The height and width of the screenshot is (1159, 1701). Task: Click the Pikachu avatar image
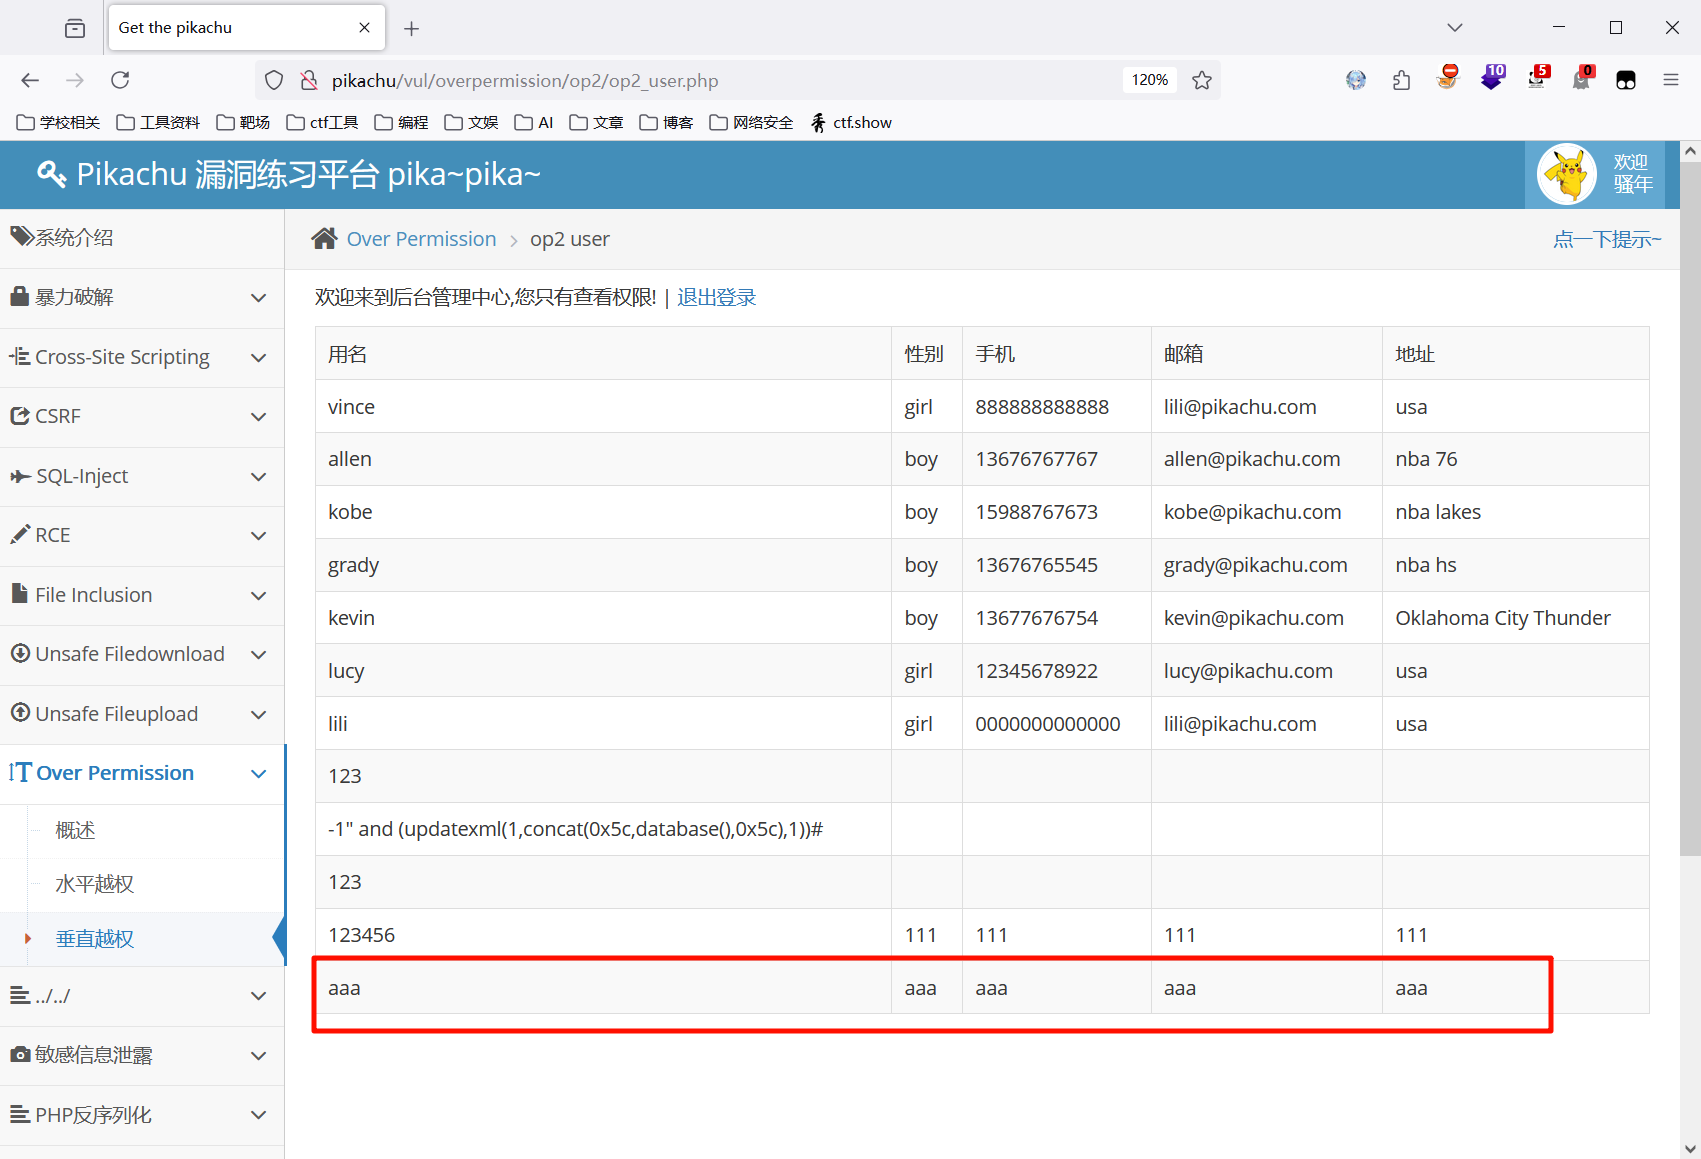[x=1566, y=175]
